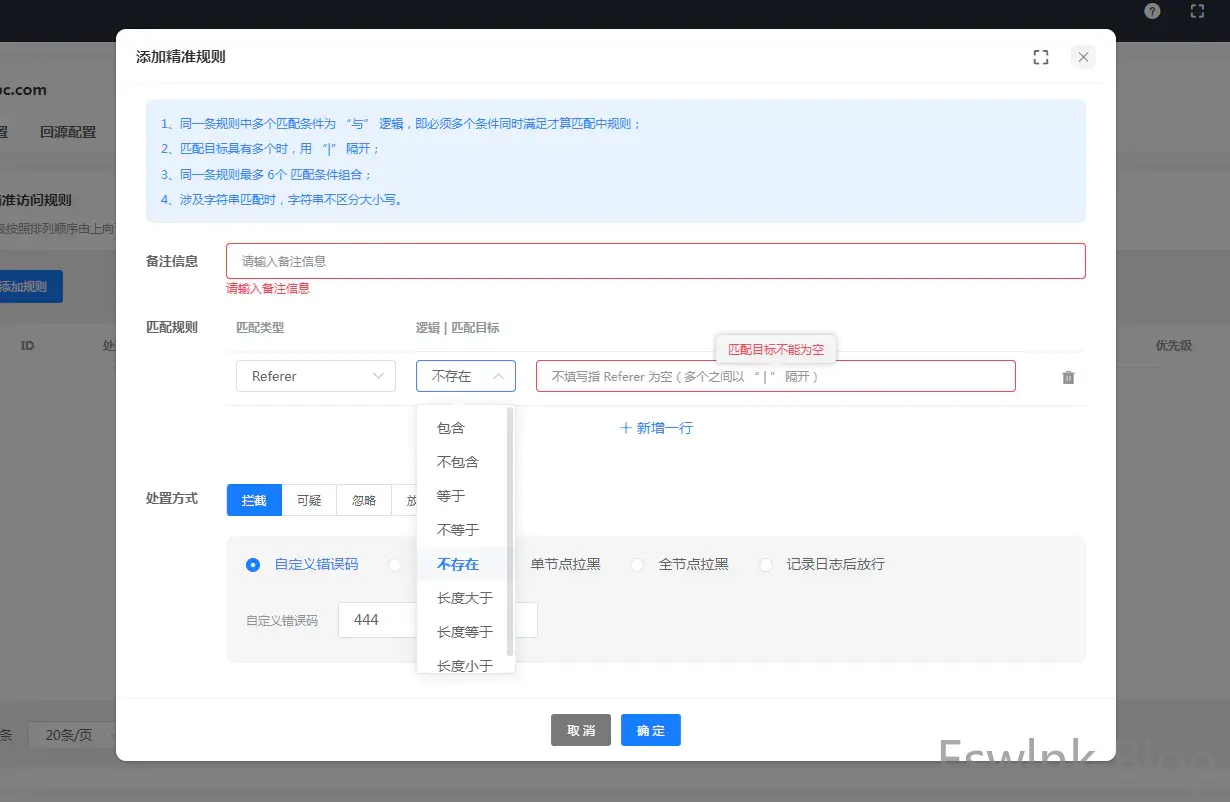Click the 取消 cancel button
This screenshot has height=802, width=1230.
pyautogui.click(x=580, y=731)
